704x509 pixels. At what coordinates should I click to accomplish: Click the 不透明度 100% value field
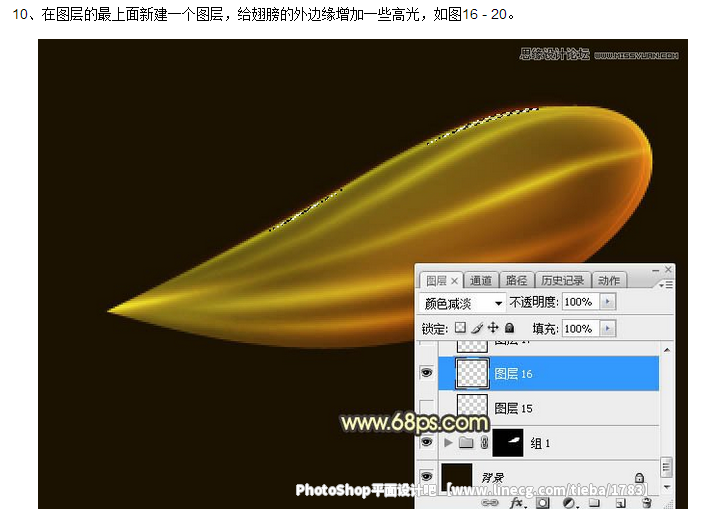[581, 302]
